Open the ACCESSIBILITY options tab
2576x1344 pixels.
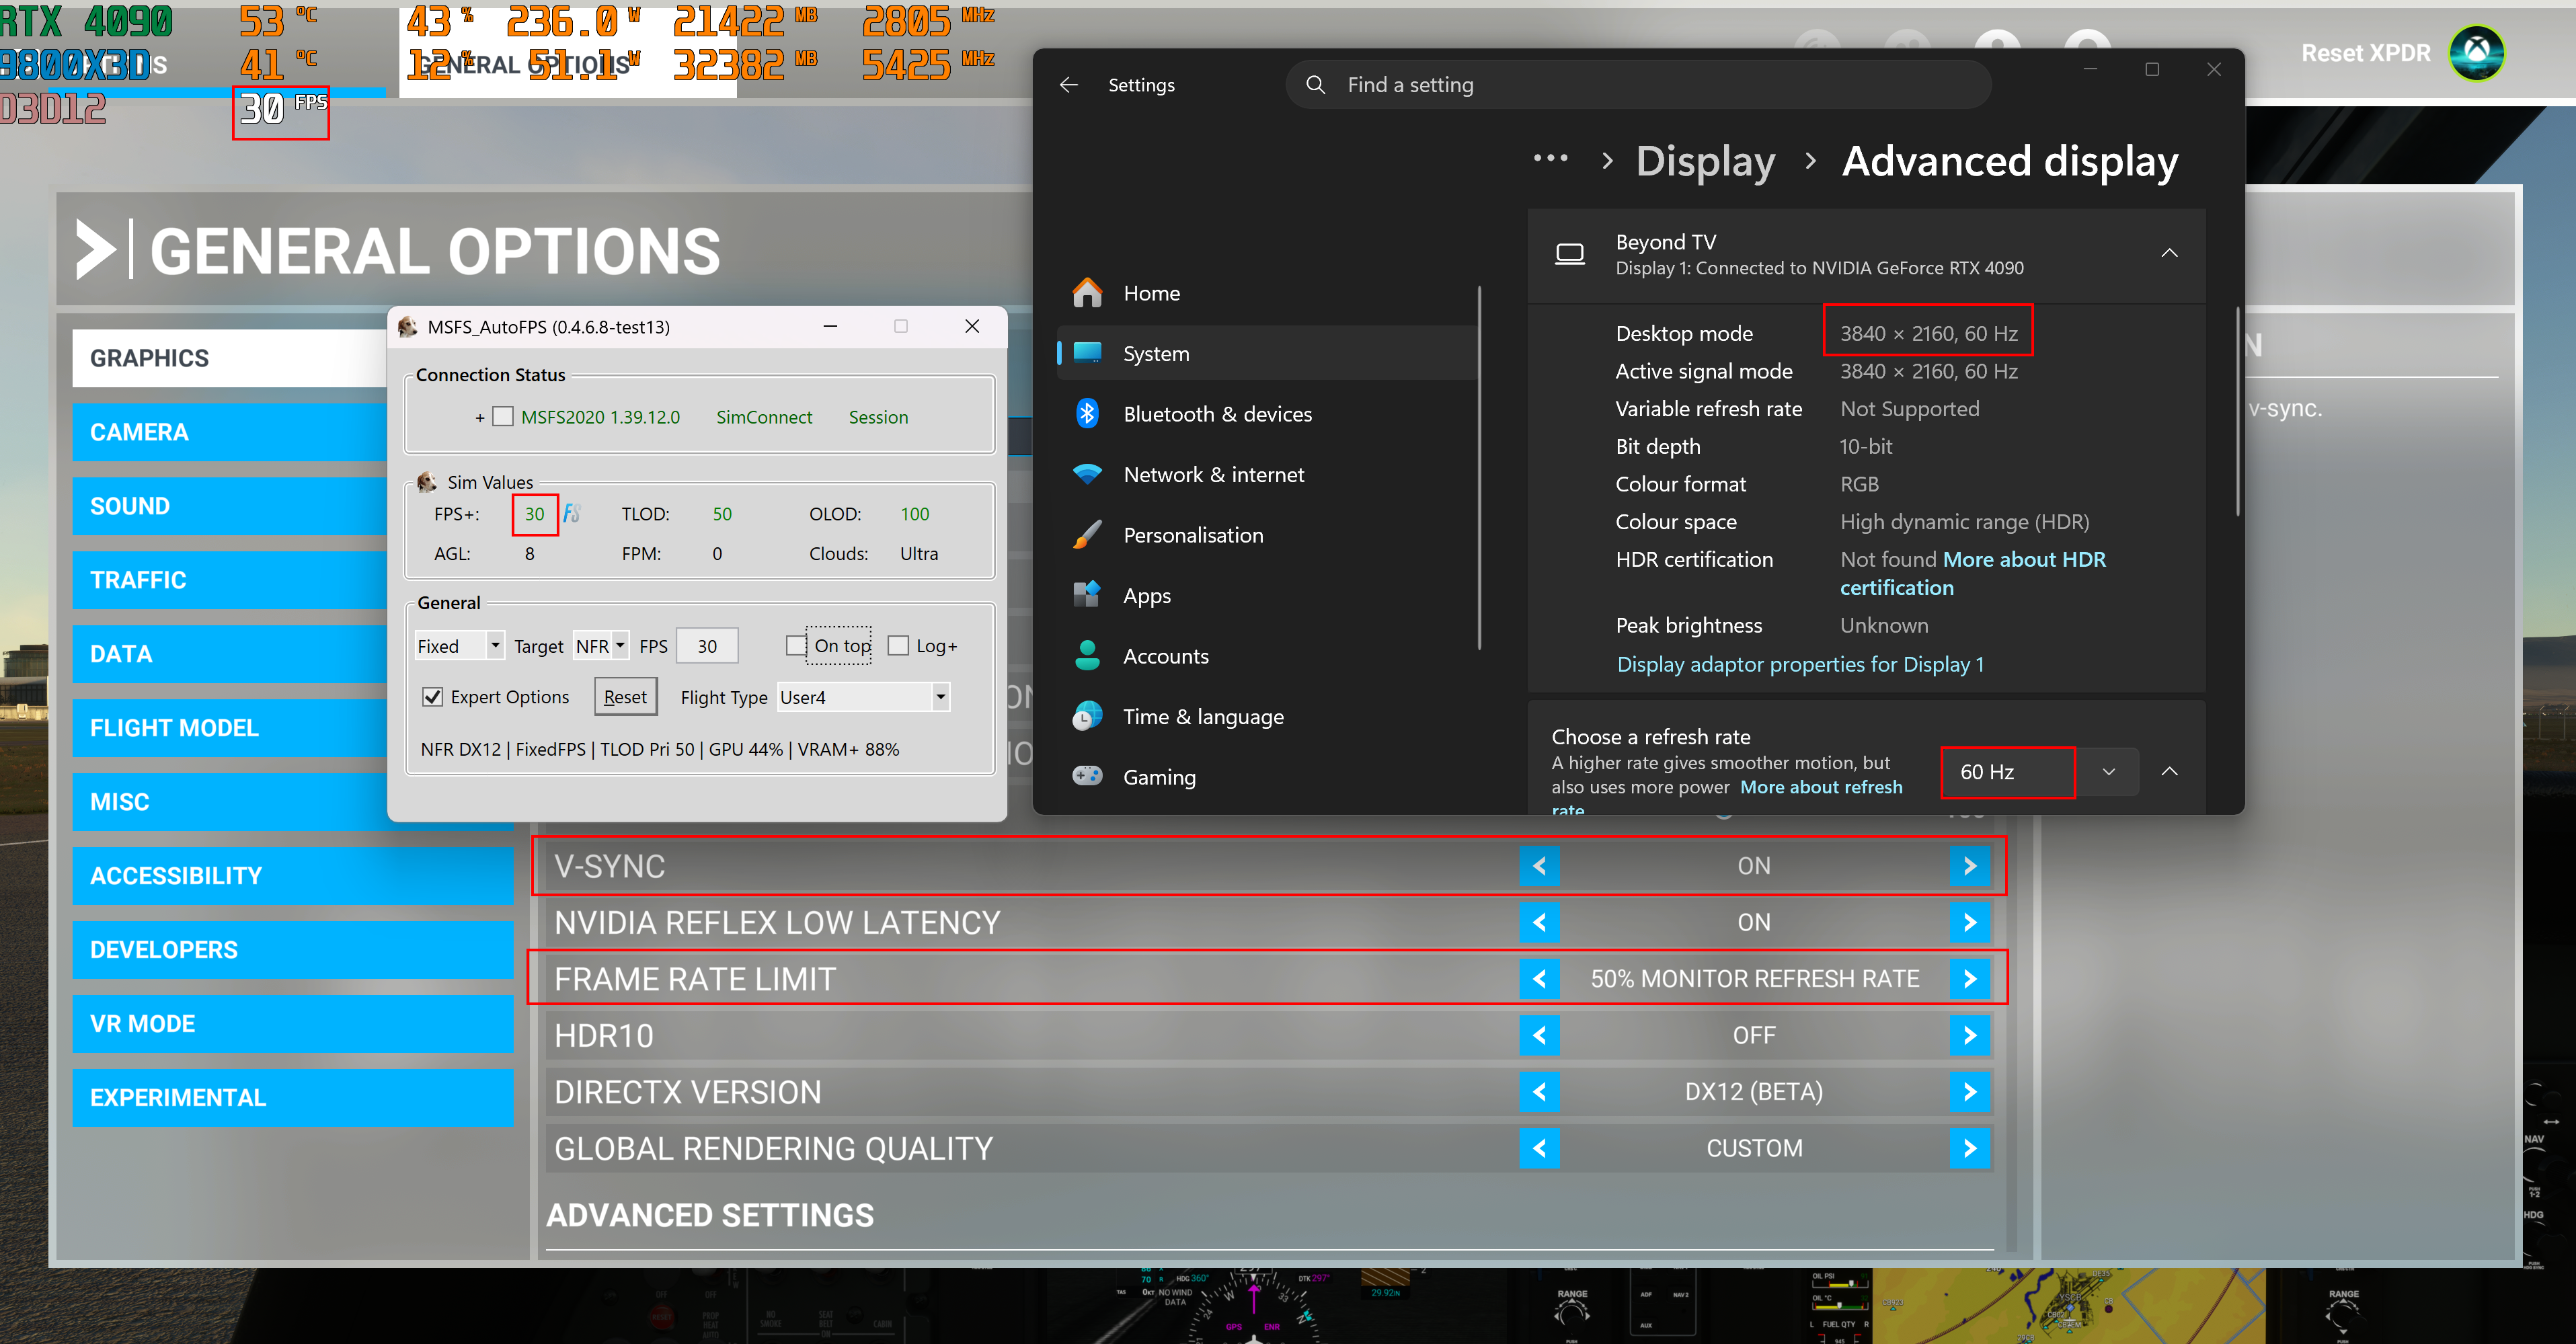tap(292, 876)
